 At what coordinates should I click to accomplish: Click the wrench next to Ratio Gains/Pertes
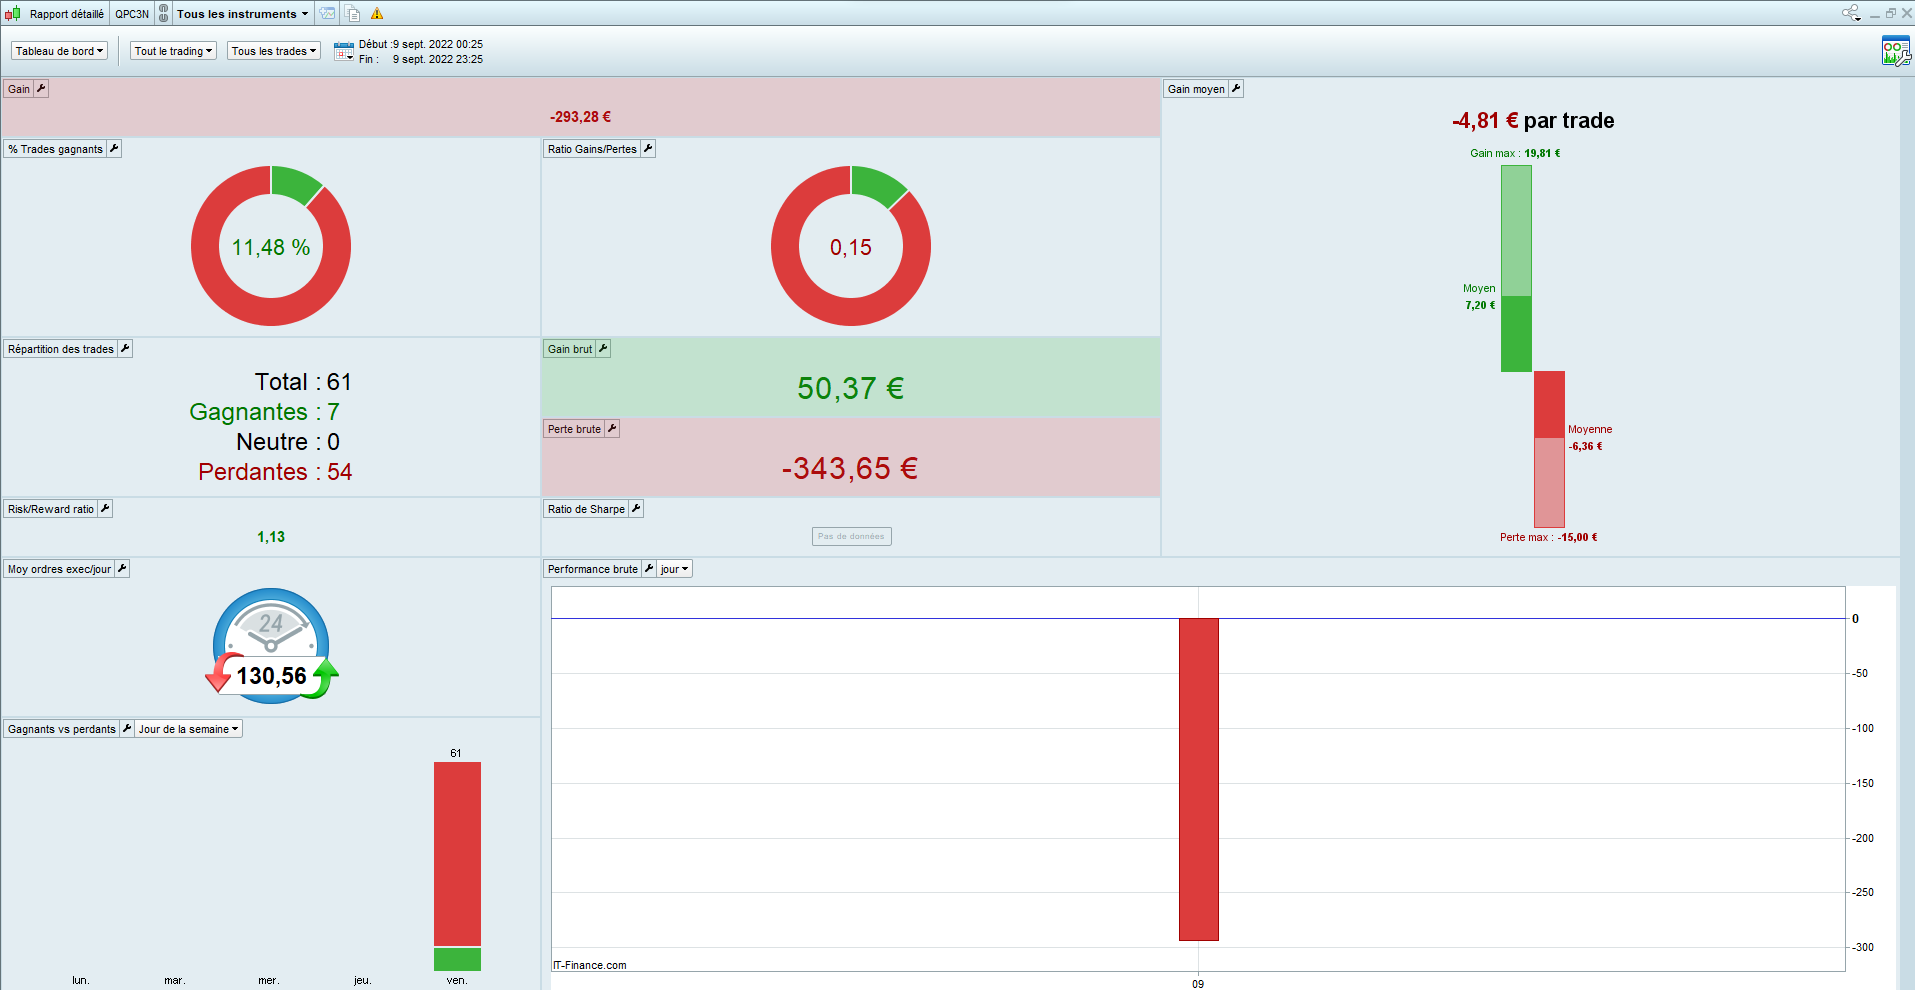click(648, 149)
